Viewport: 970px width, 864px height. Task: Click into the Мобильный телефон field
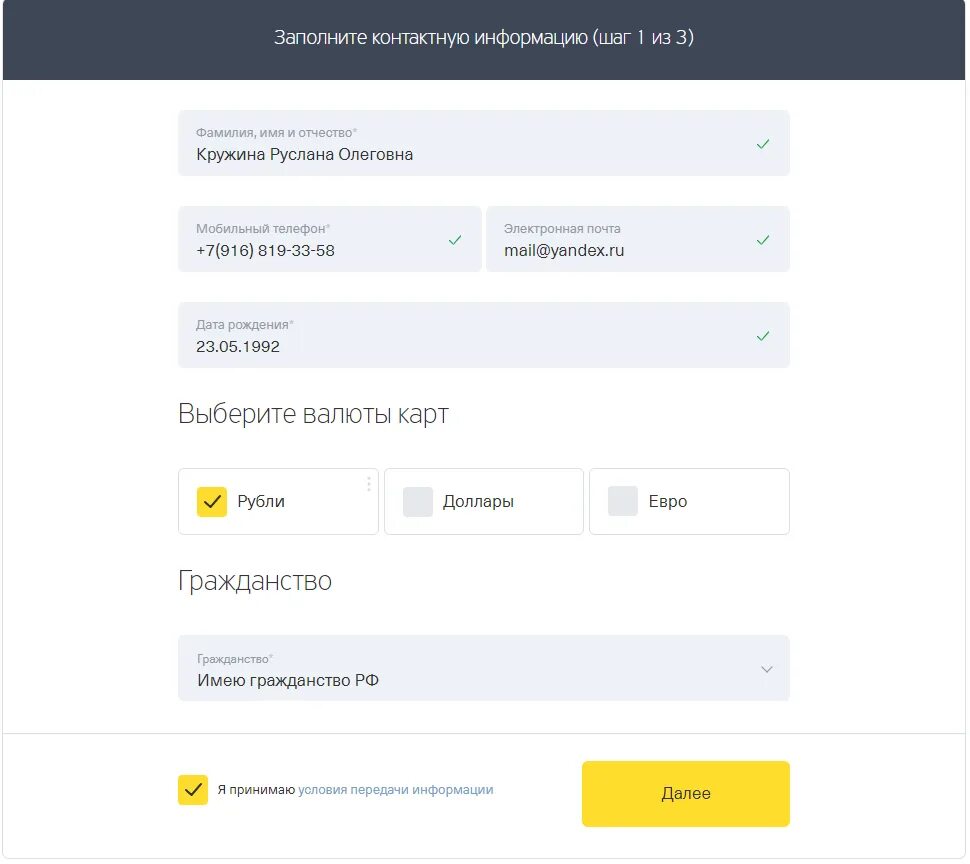tap(310, 250)
